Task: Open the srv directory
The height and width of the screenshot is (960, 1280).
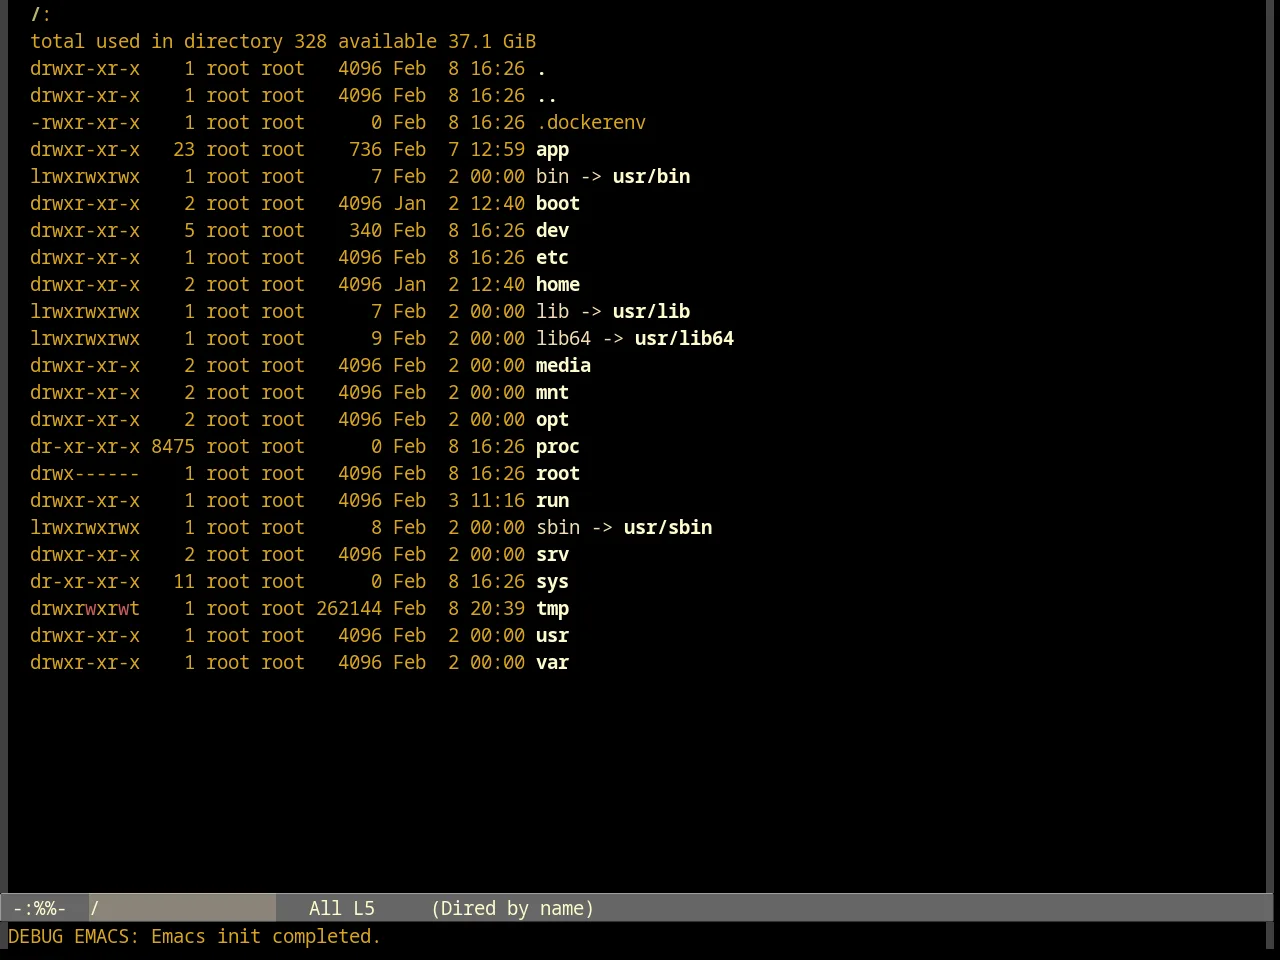Action: [552, 555]
